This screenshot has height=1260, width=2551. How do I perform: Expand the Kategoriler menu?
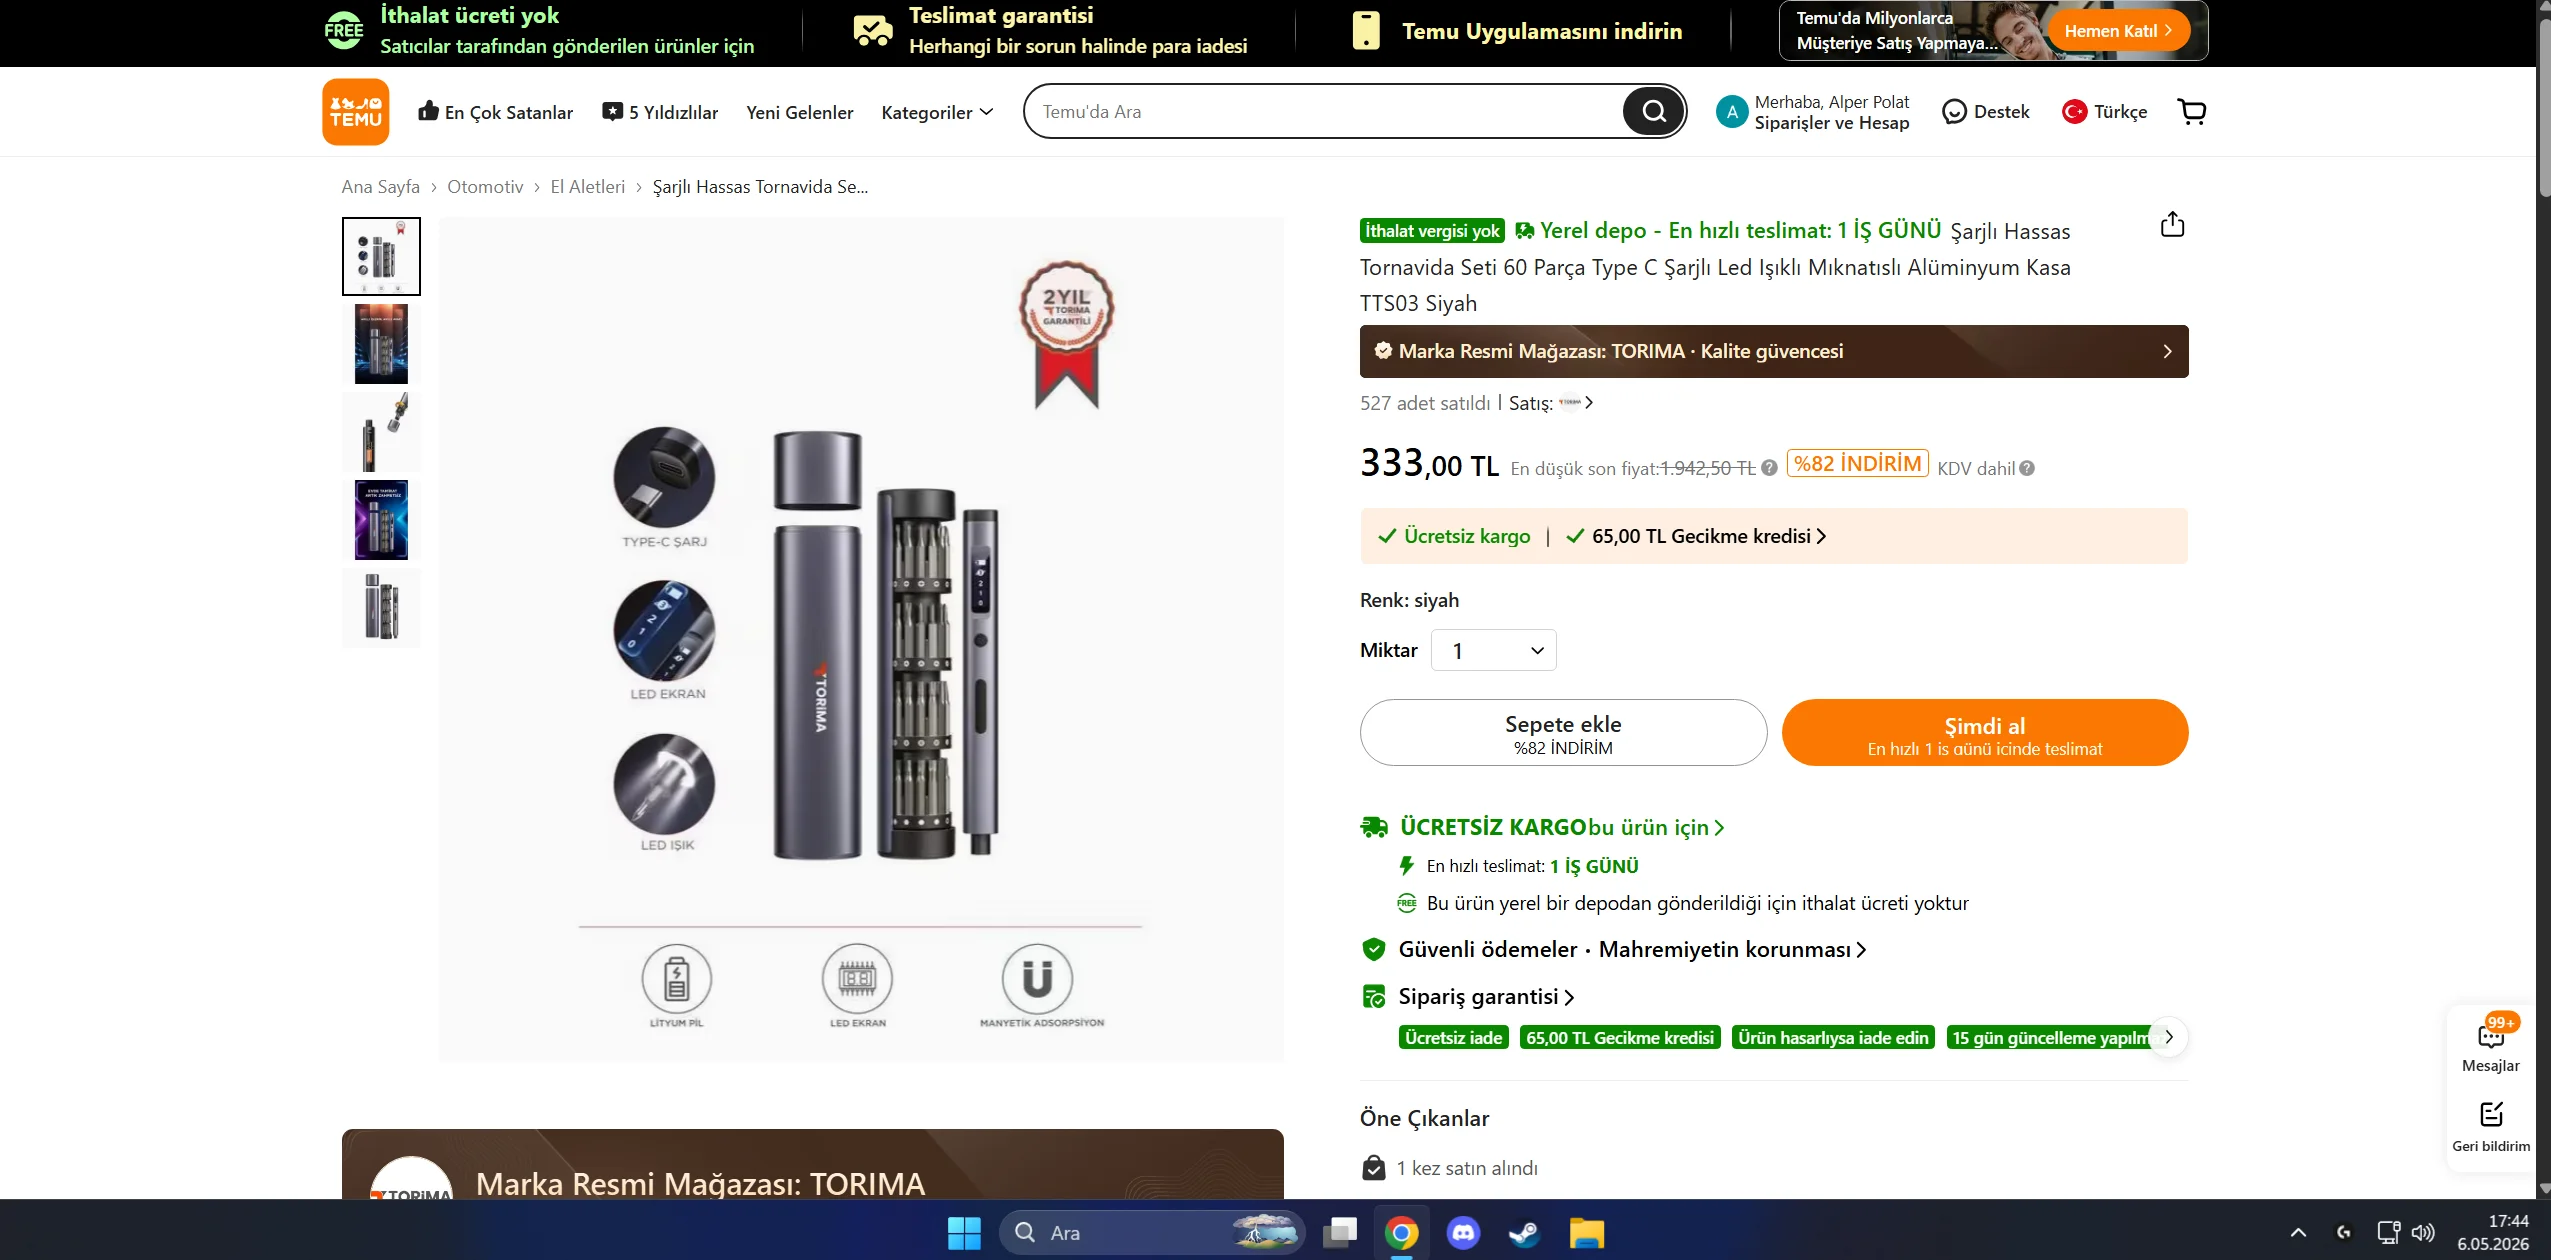click(937, 112)
